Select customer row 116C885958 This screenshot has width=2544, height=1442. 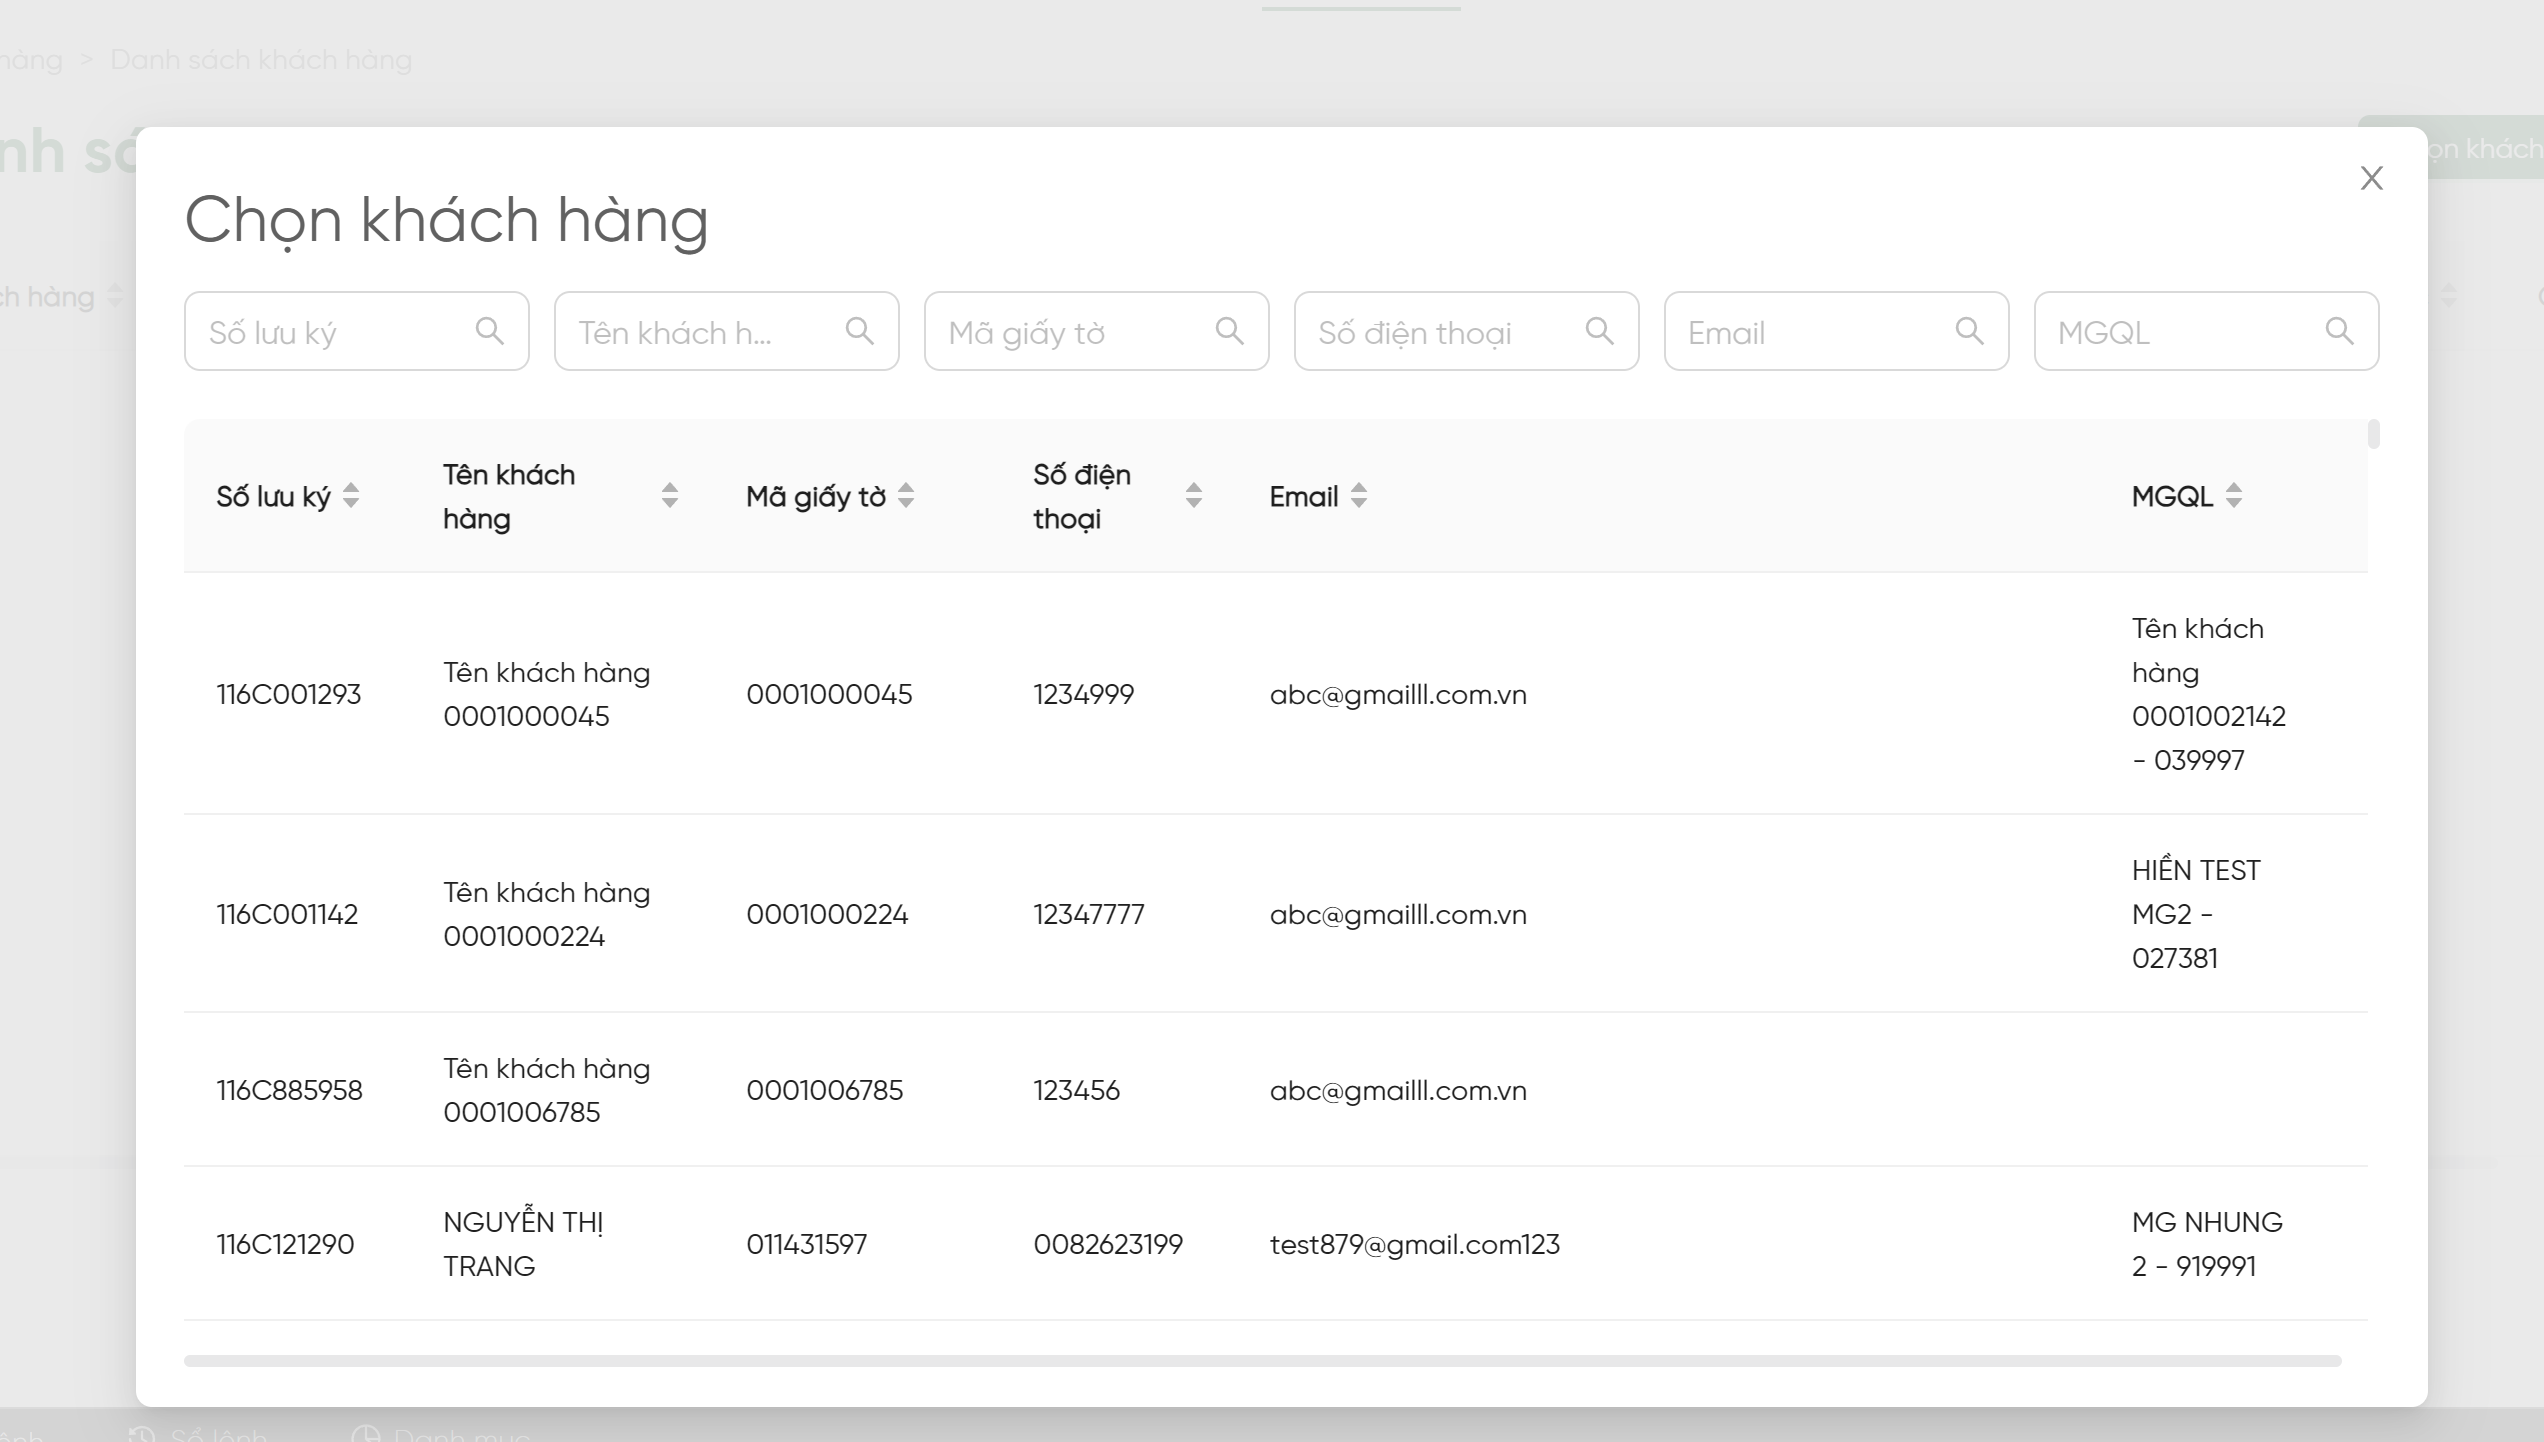pos(289,1090)
